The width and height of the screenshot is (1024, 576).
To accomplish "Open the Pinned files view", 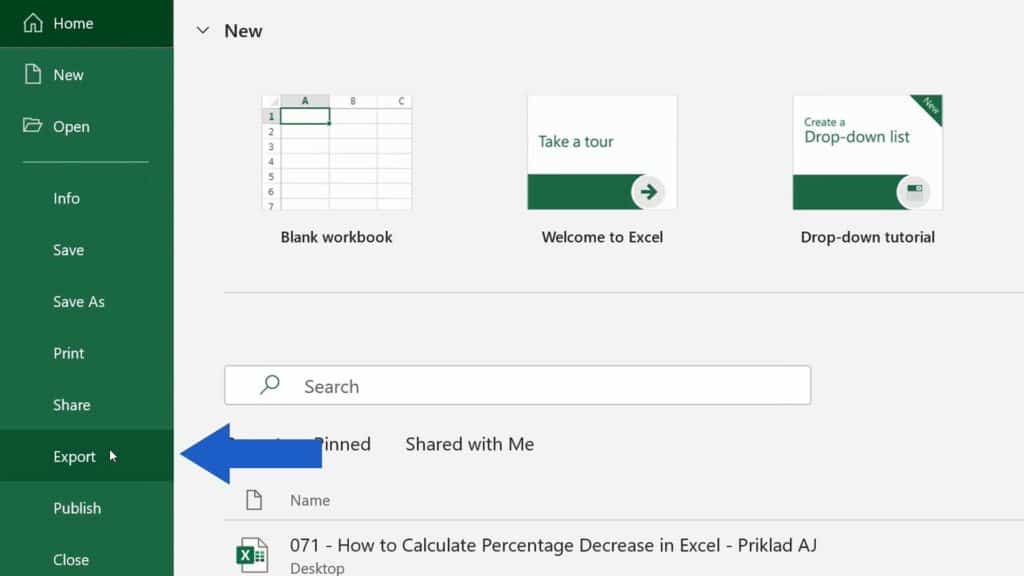I will coord(346,444).
